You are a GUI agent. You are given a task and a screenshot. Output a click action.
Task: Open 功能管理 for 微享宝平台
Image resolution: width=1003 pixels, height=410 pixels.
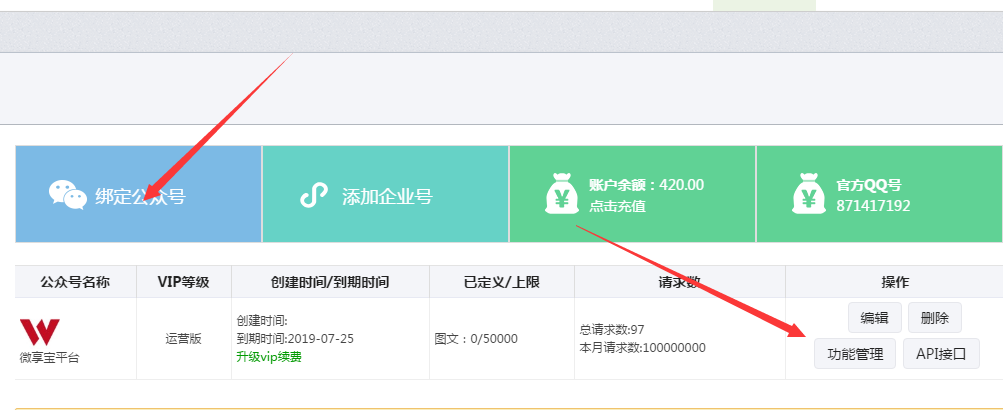(855, 354)
